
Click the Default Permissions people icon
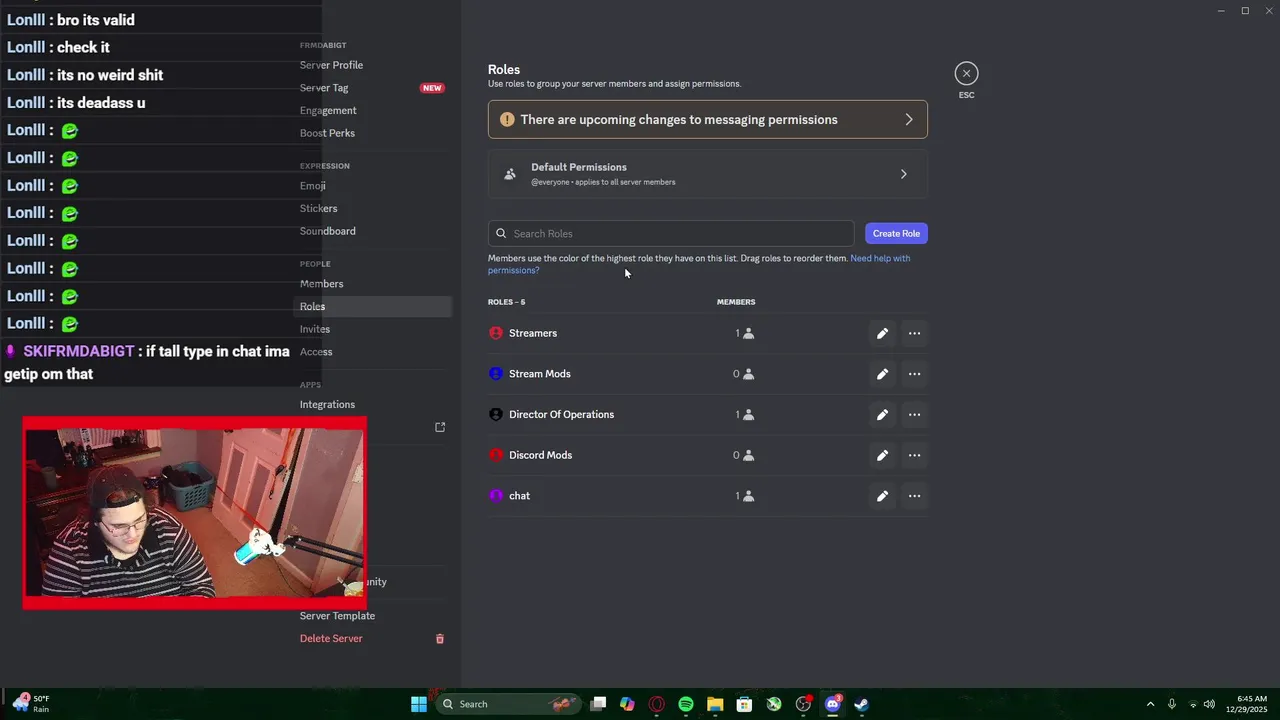(510, 174)
